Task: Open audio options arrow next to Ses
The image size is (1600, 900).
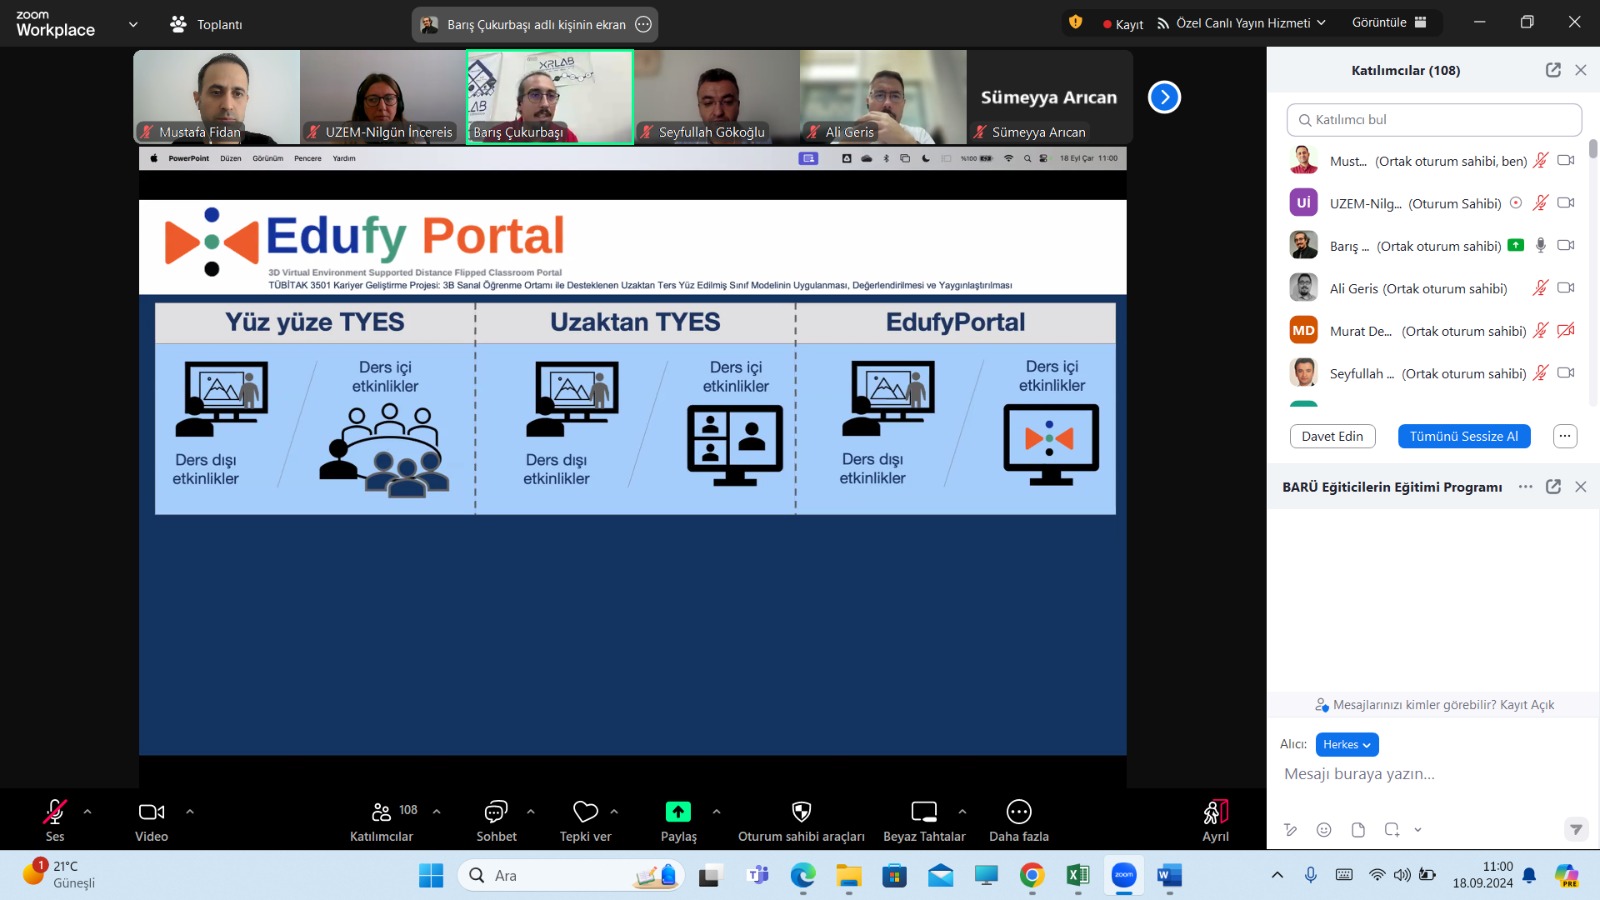Action: coord(88,811)
